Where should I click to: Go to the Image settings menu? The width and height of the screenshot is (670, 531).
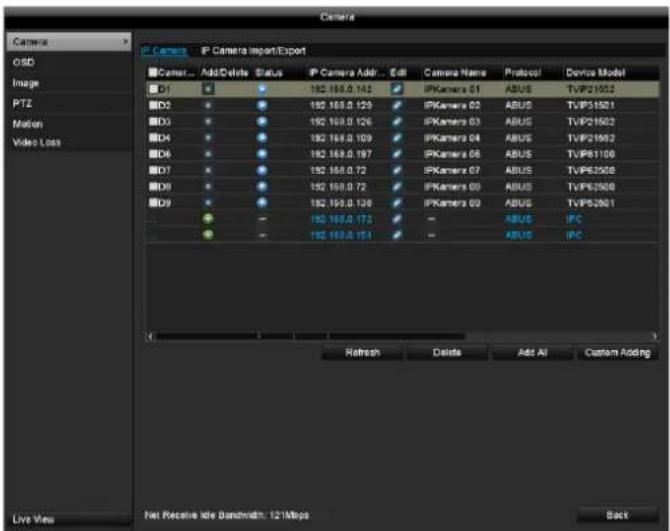[x=69, y=83]
